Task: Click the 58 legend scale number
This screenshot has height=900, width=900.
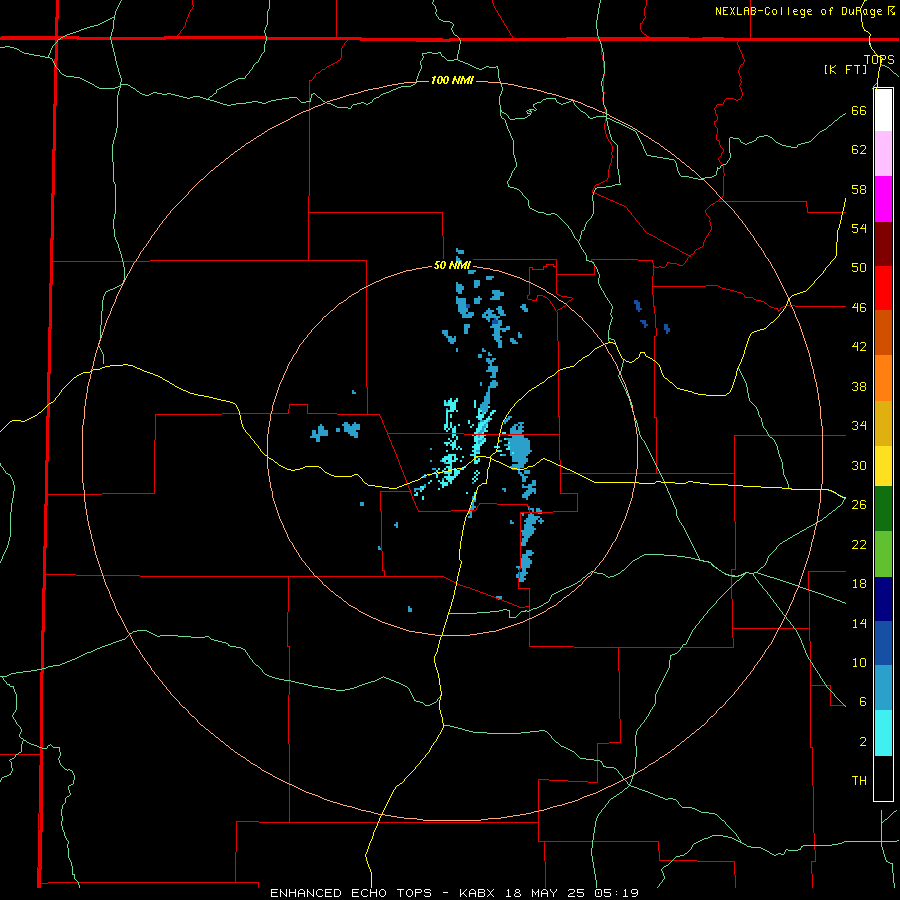Action: tap(859, 189)
